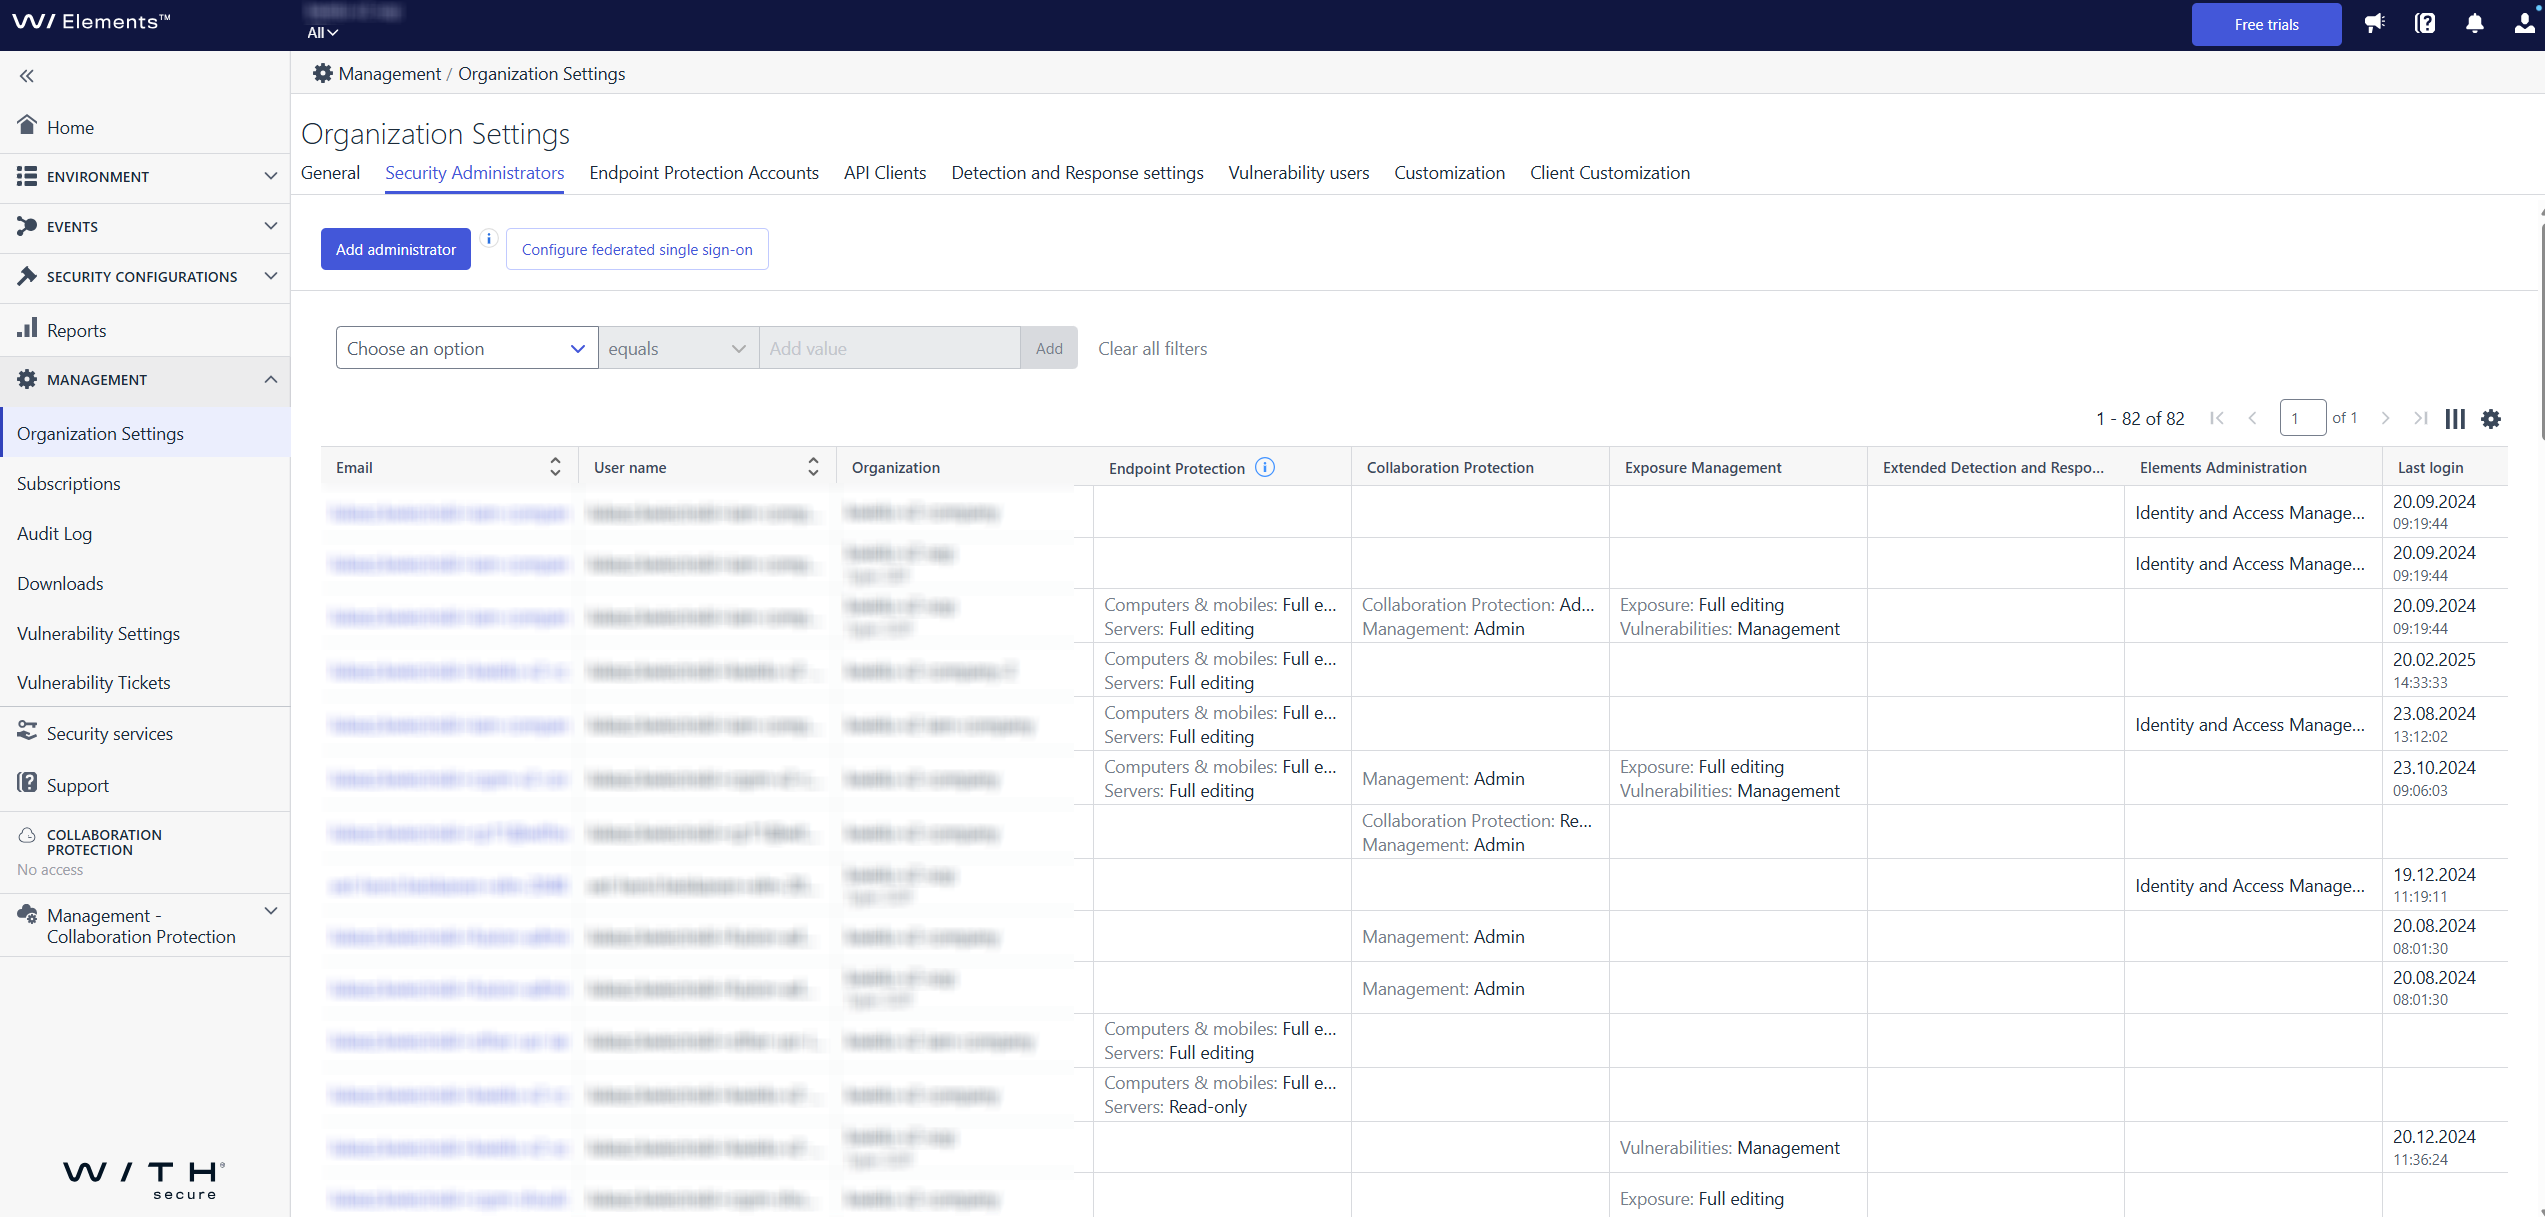This screenshot has height=1218, width=2545.
Task: Click the Endpoint Protection column info icon
Action: [x=1265, y=467]
